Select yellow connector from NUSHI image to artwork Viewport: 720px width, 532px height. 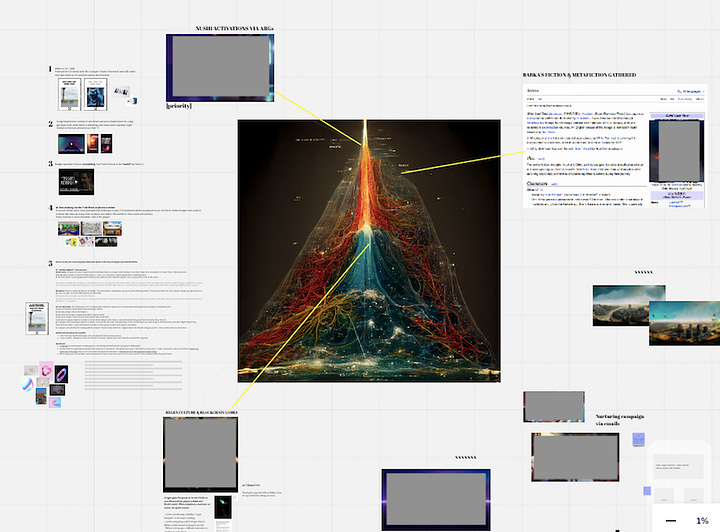(x=317, y=118)
